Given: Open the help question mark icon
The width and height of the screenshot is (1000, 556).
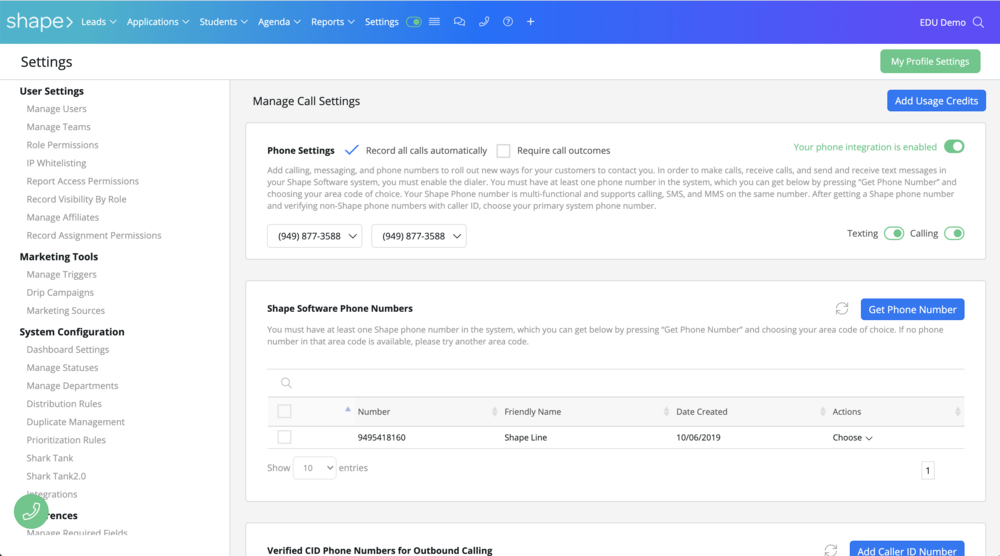Looking at the screenshot, I should (508, 22).
